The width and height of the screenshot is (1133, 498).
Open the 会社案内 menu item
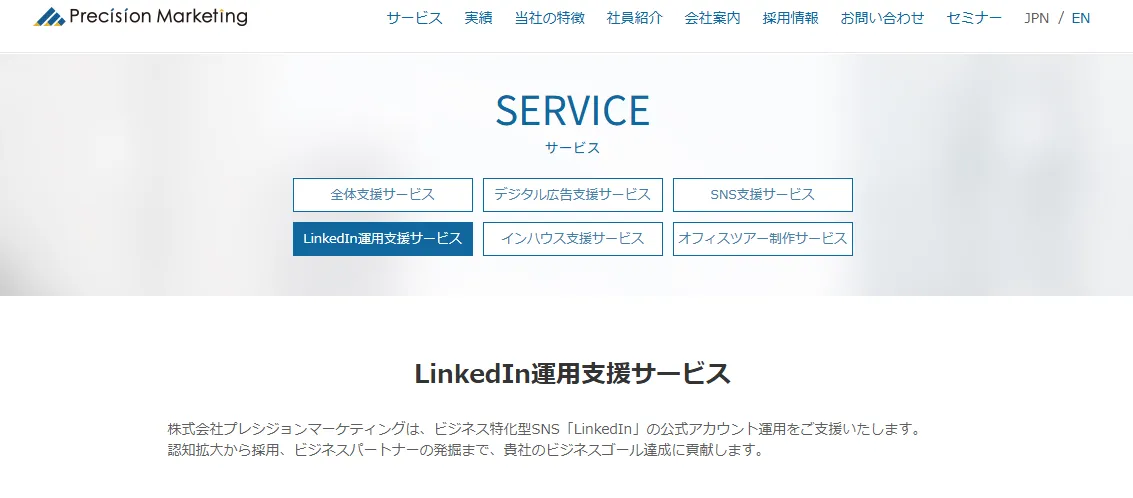712,18
